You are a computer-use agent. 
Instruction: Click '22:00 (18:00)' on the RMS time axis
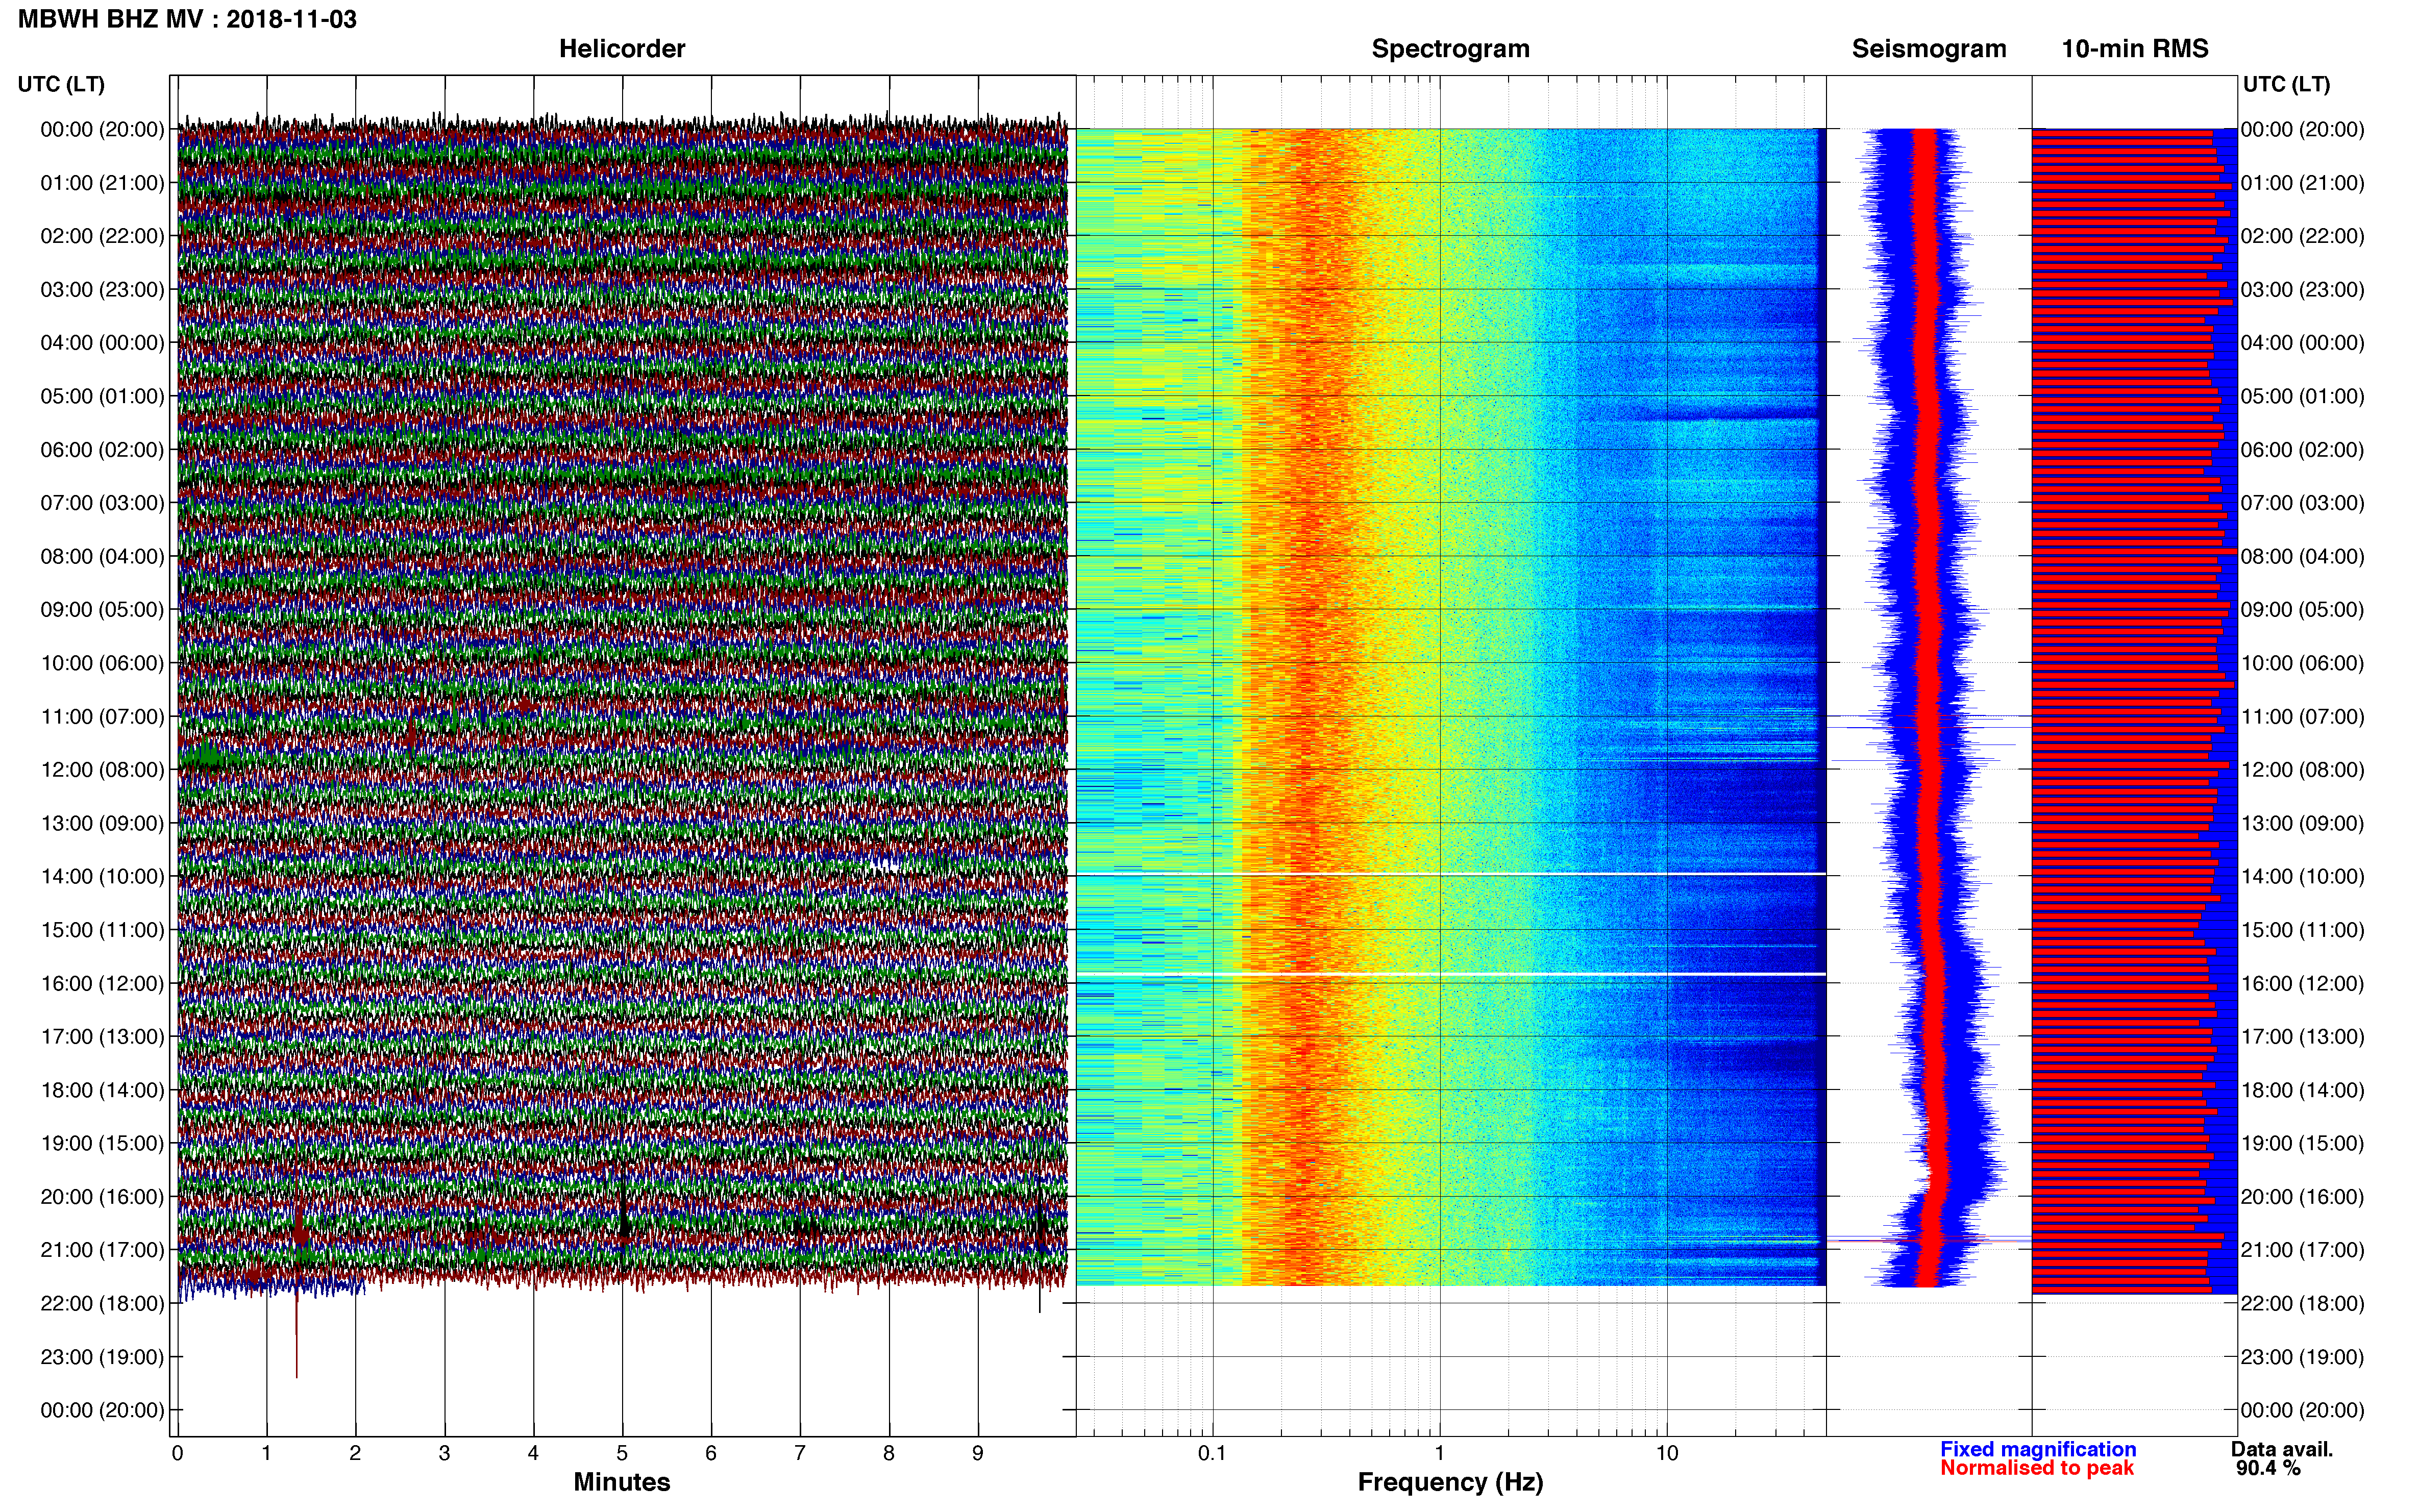(x=2302, y=1303)
